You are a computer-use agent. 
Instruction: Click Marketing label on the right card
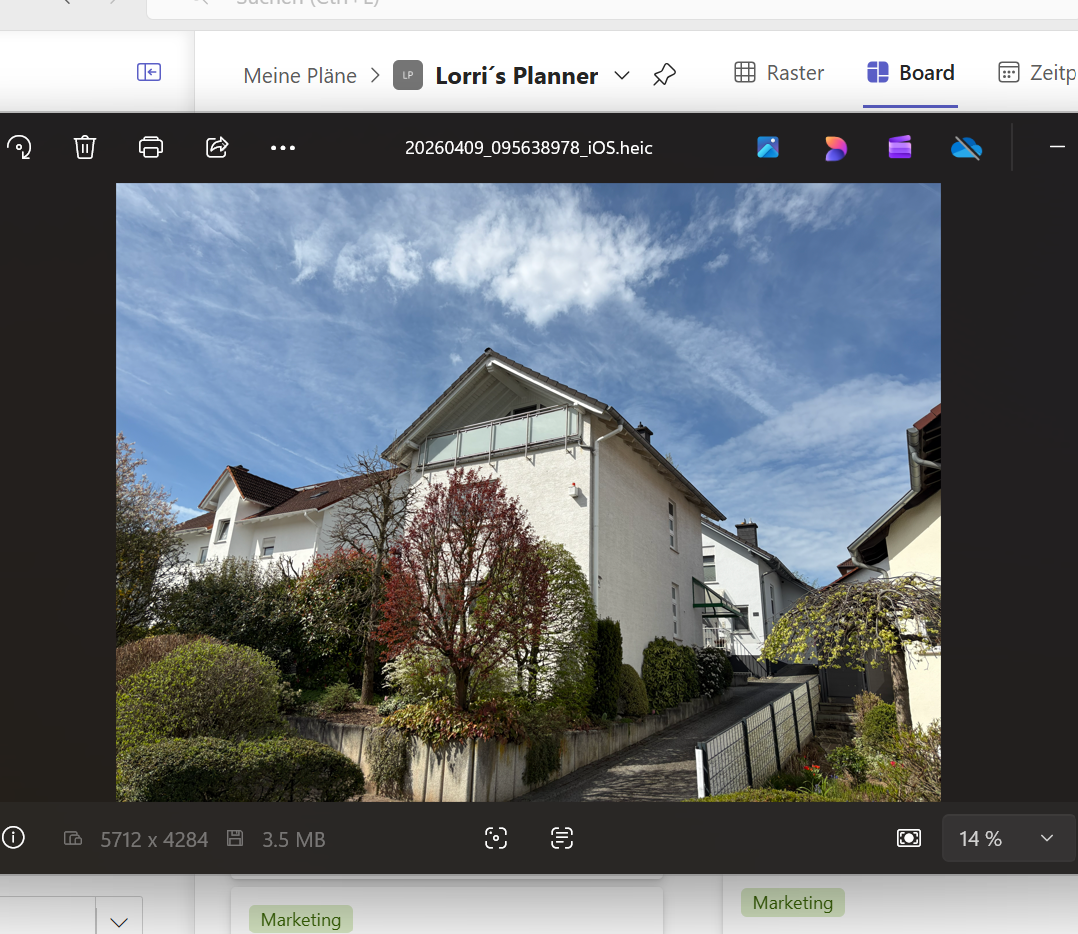point(793,902)
